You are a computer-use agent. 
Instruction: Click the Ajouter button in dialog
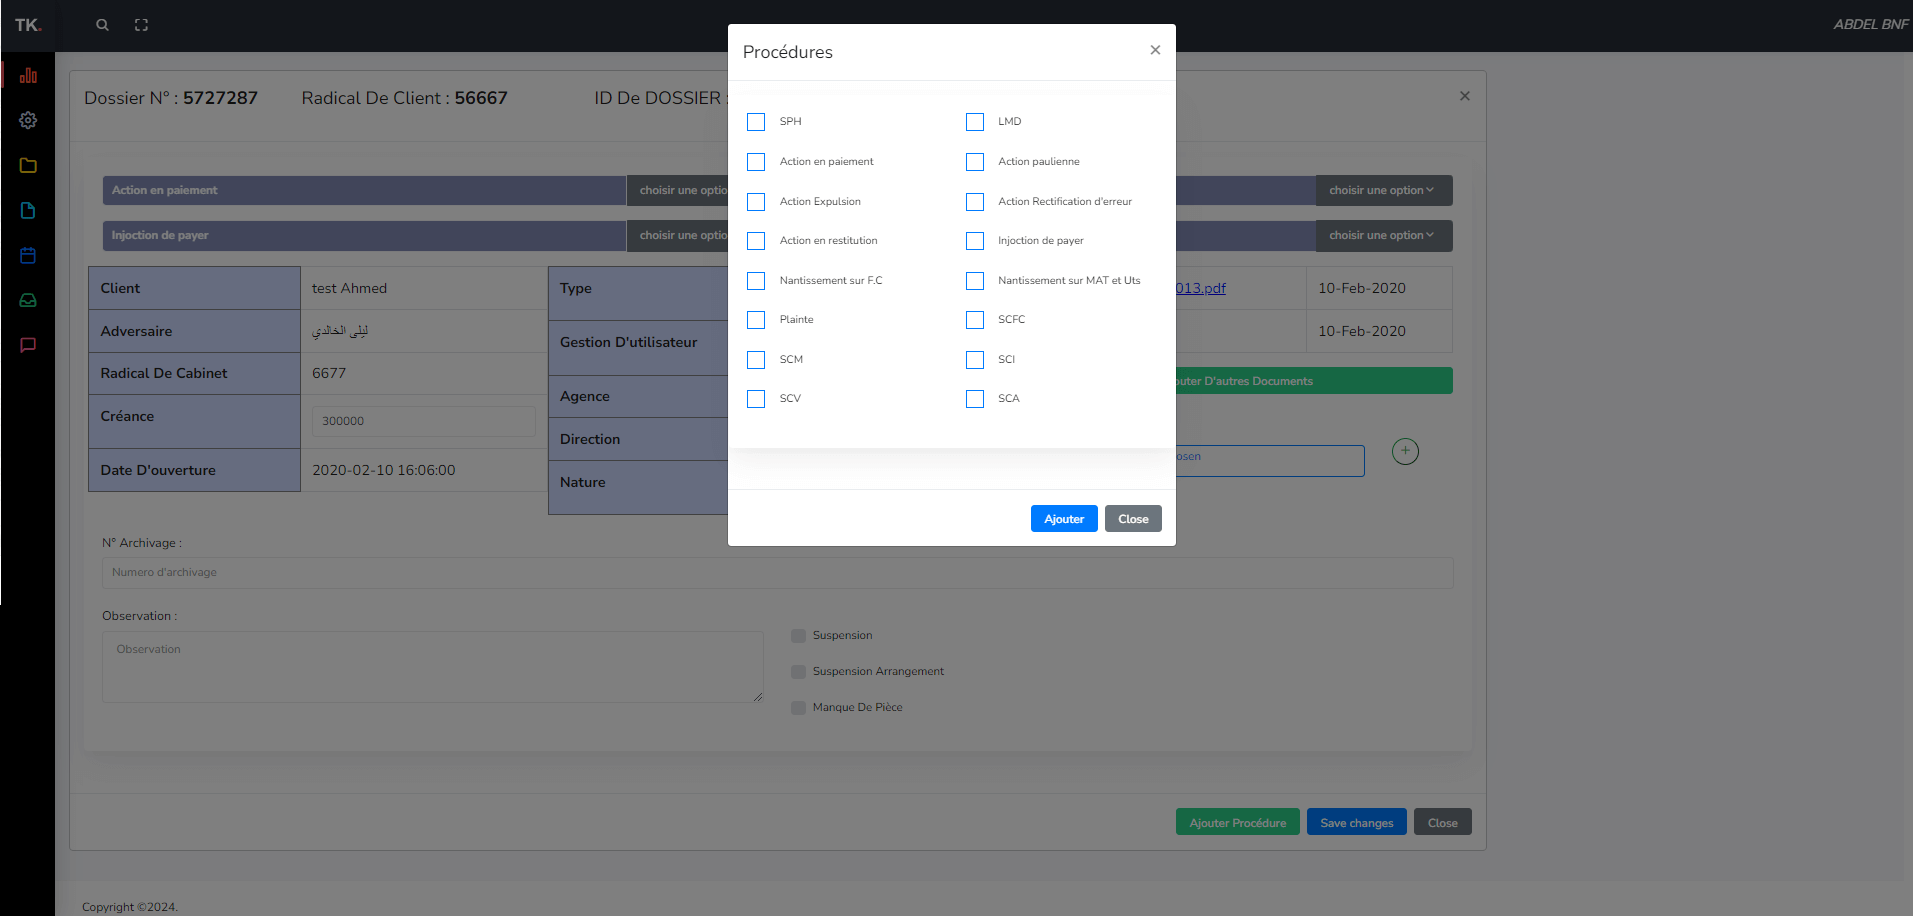click(1064, 519)
